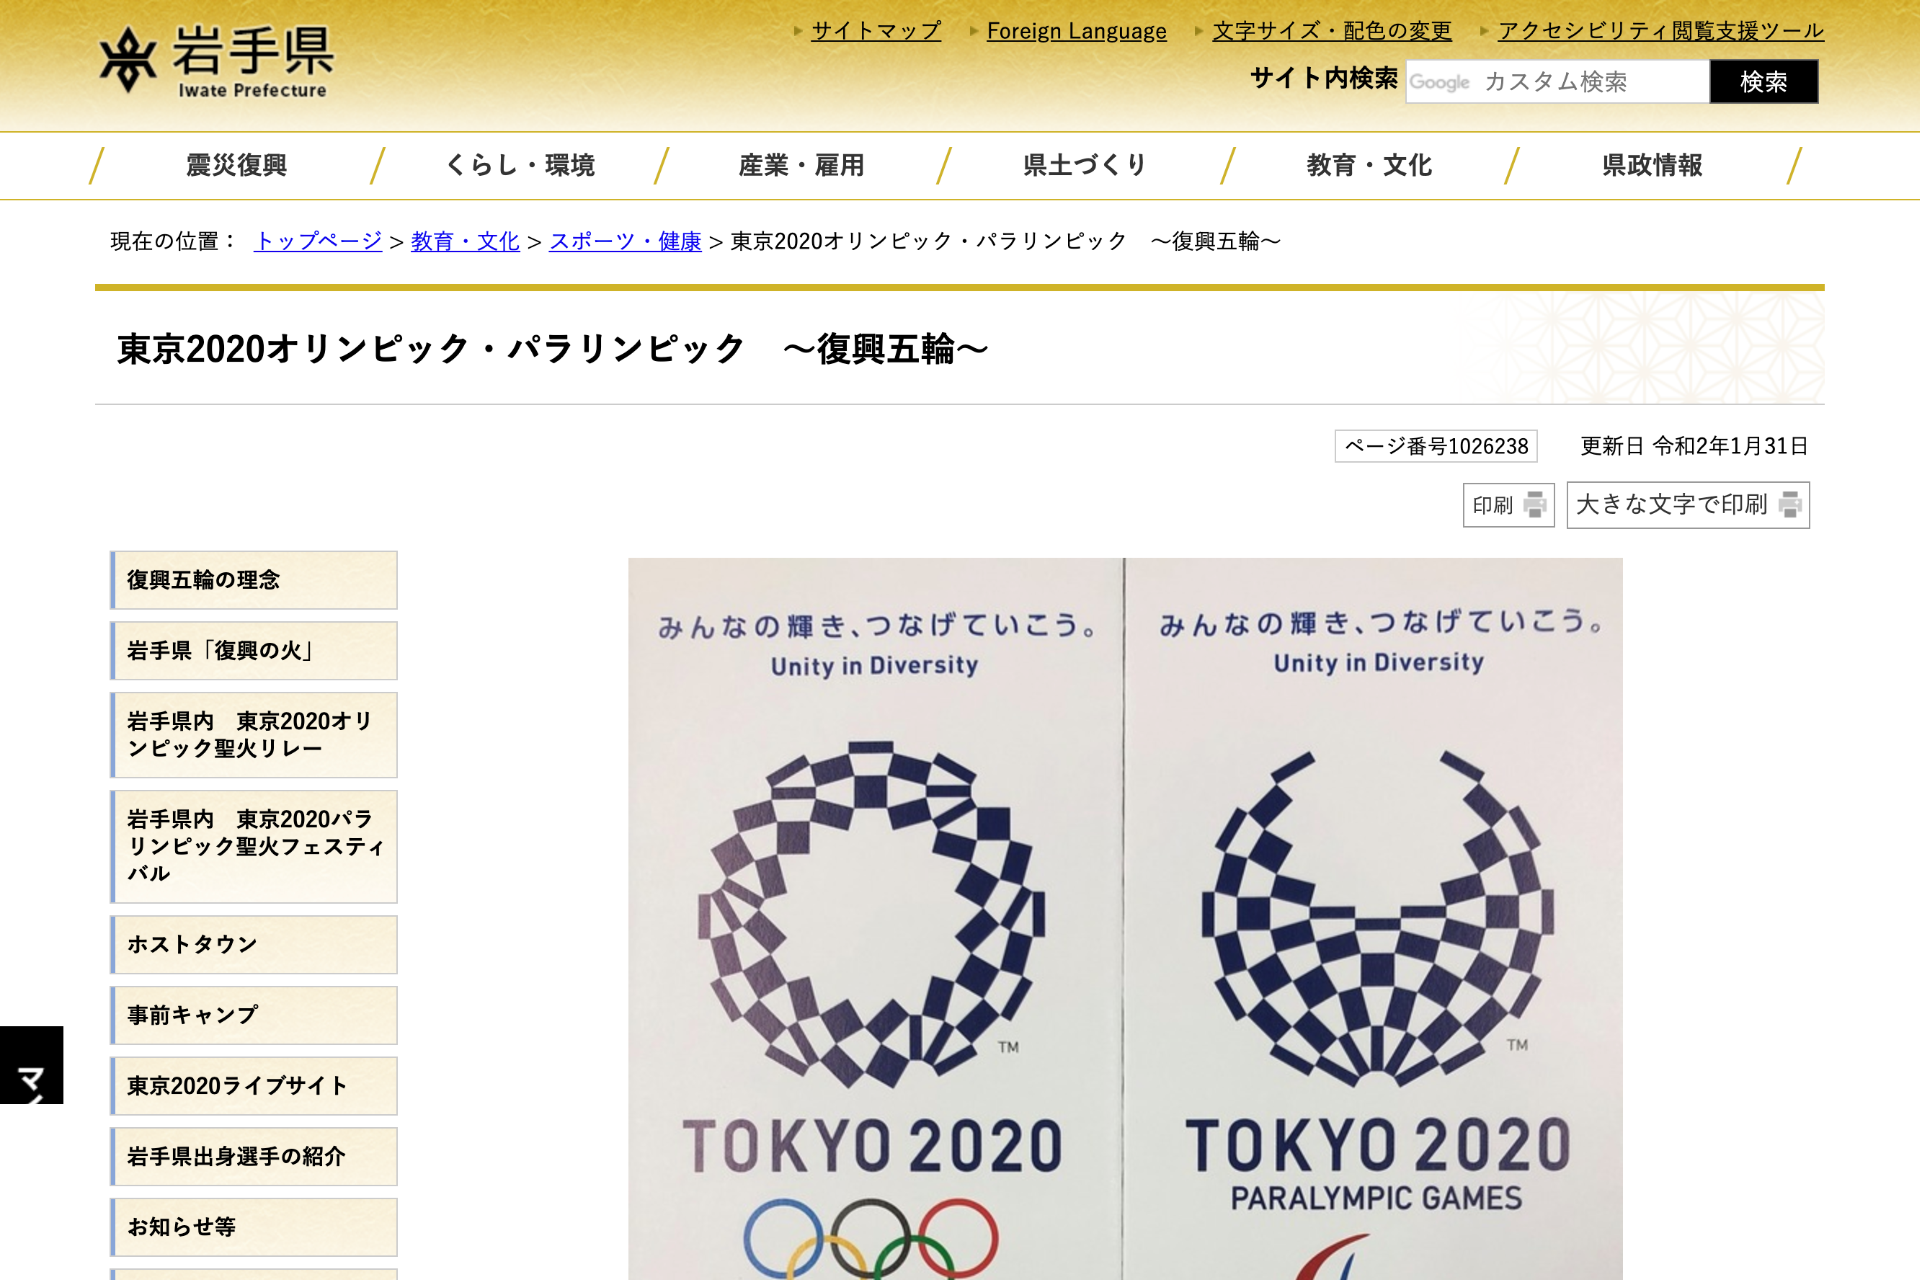Click the Tokyo 2020 emblems image
The width and height of the screenshot is (1920, 1280).
[x=1125, y=919]
